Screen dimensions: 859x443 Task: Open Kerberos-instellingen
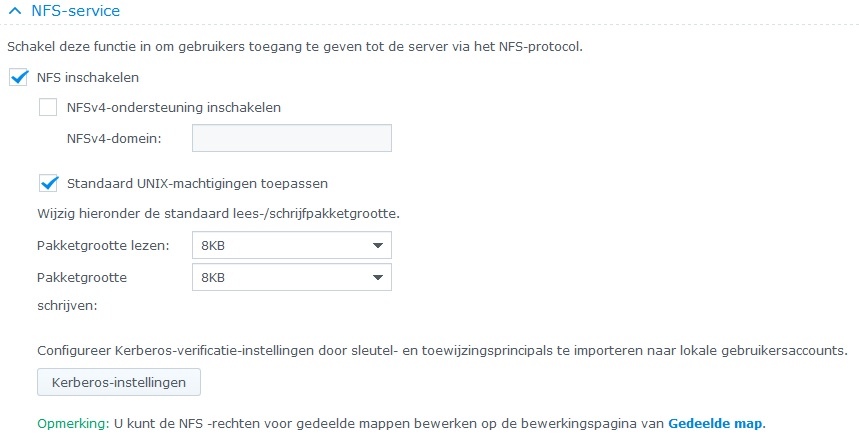point(119,382)
